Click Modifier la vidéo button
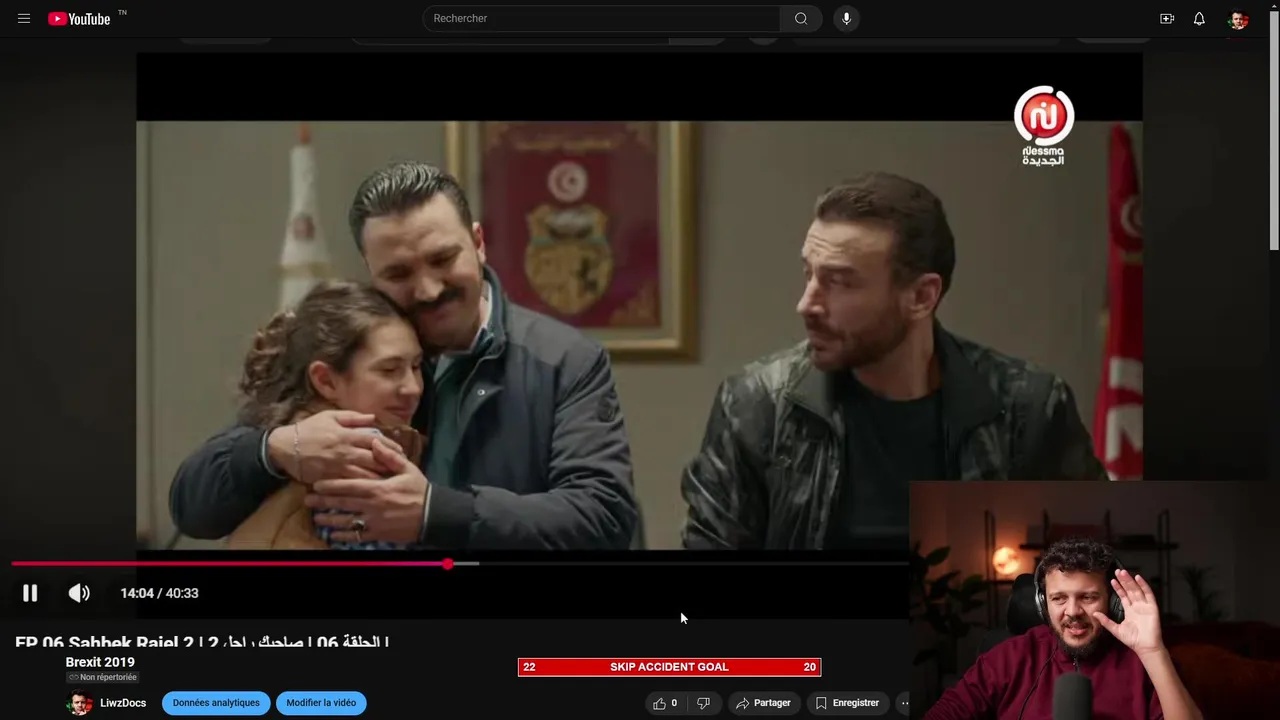This screenshot has width=1280, height=720. [x=321, y=703]
